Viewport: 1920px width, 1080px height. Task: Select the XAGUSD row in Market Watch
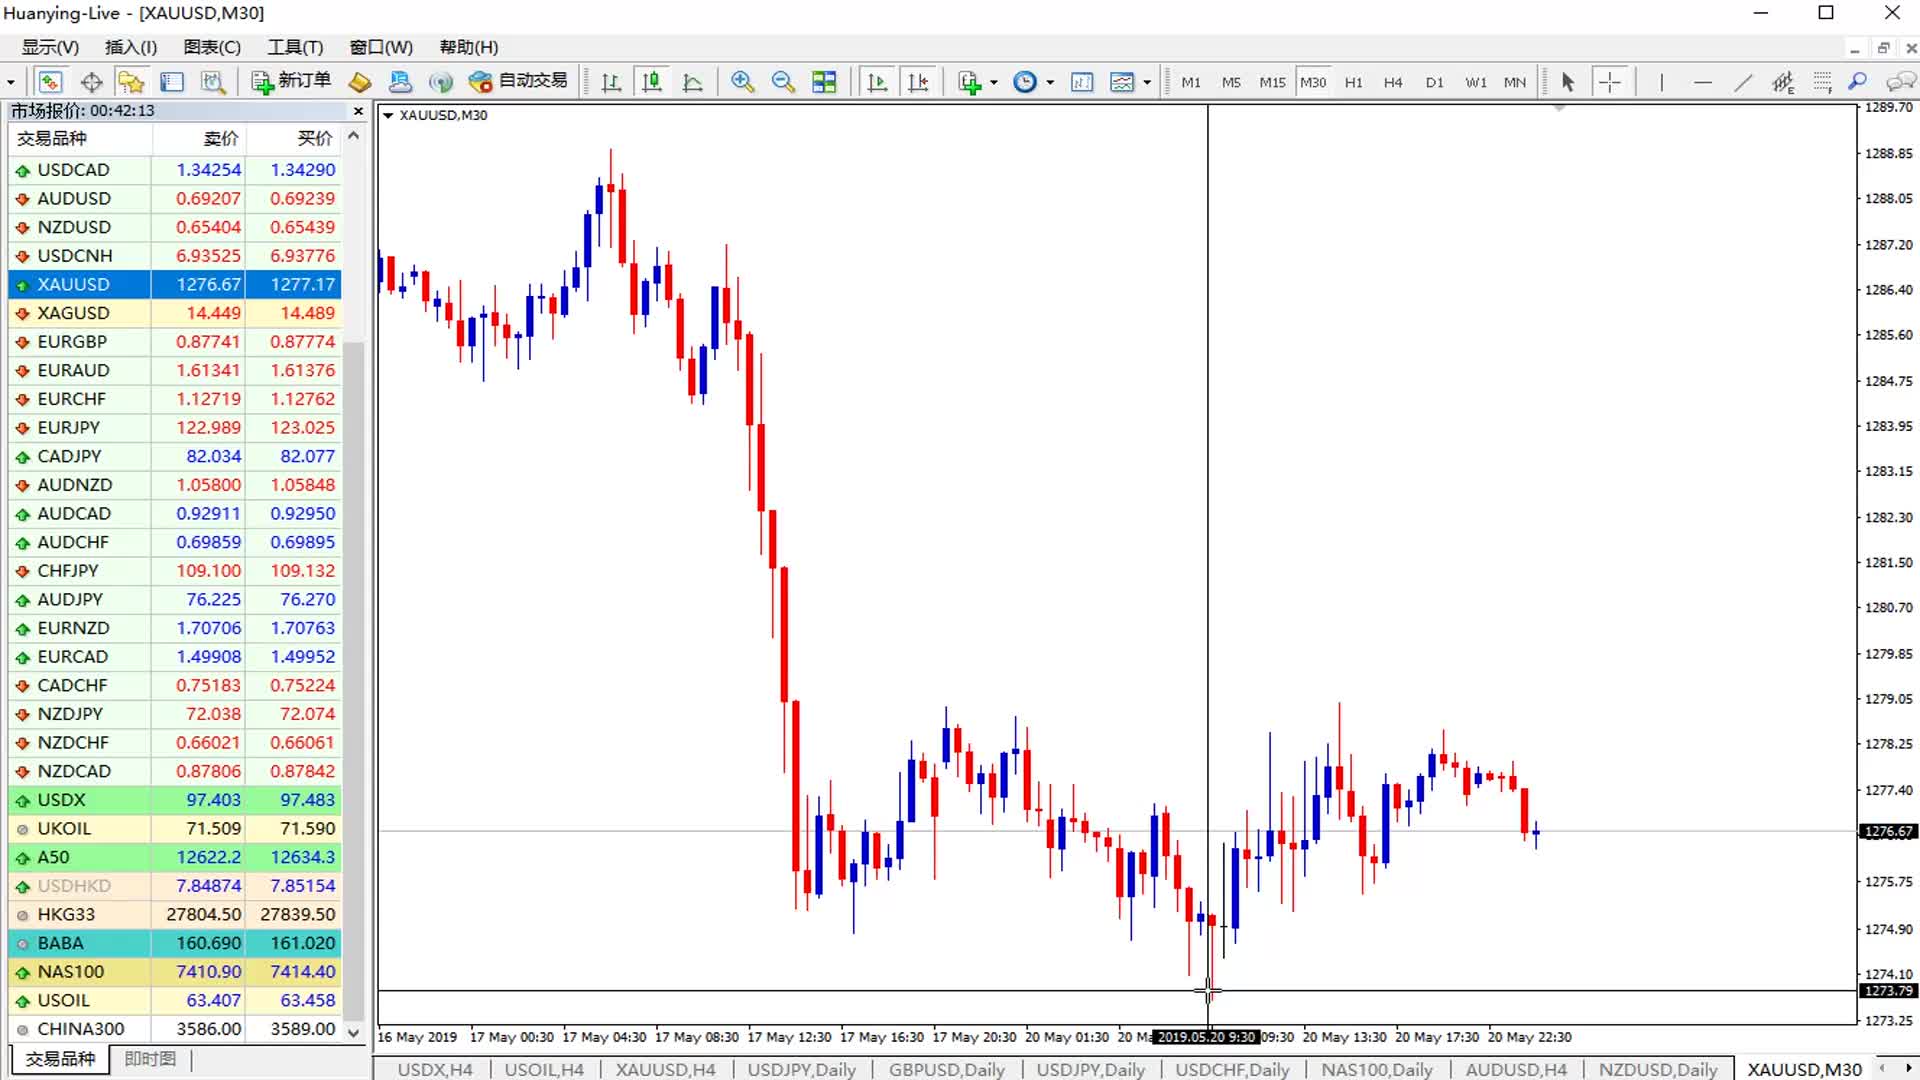tap(175, 313)
